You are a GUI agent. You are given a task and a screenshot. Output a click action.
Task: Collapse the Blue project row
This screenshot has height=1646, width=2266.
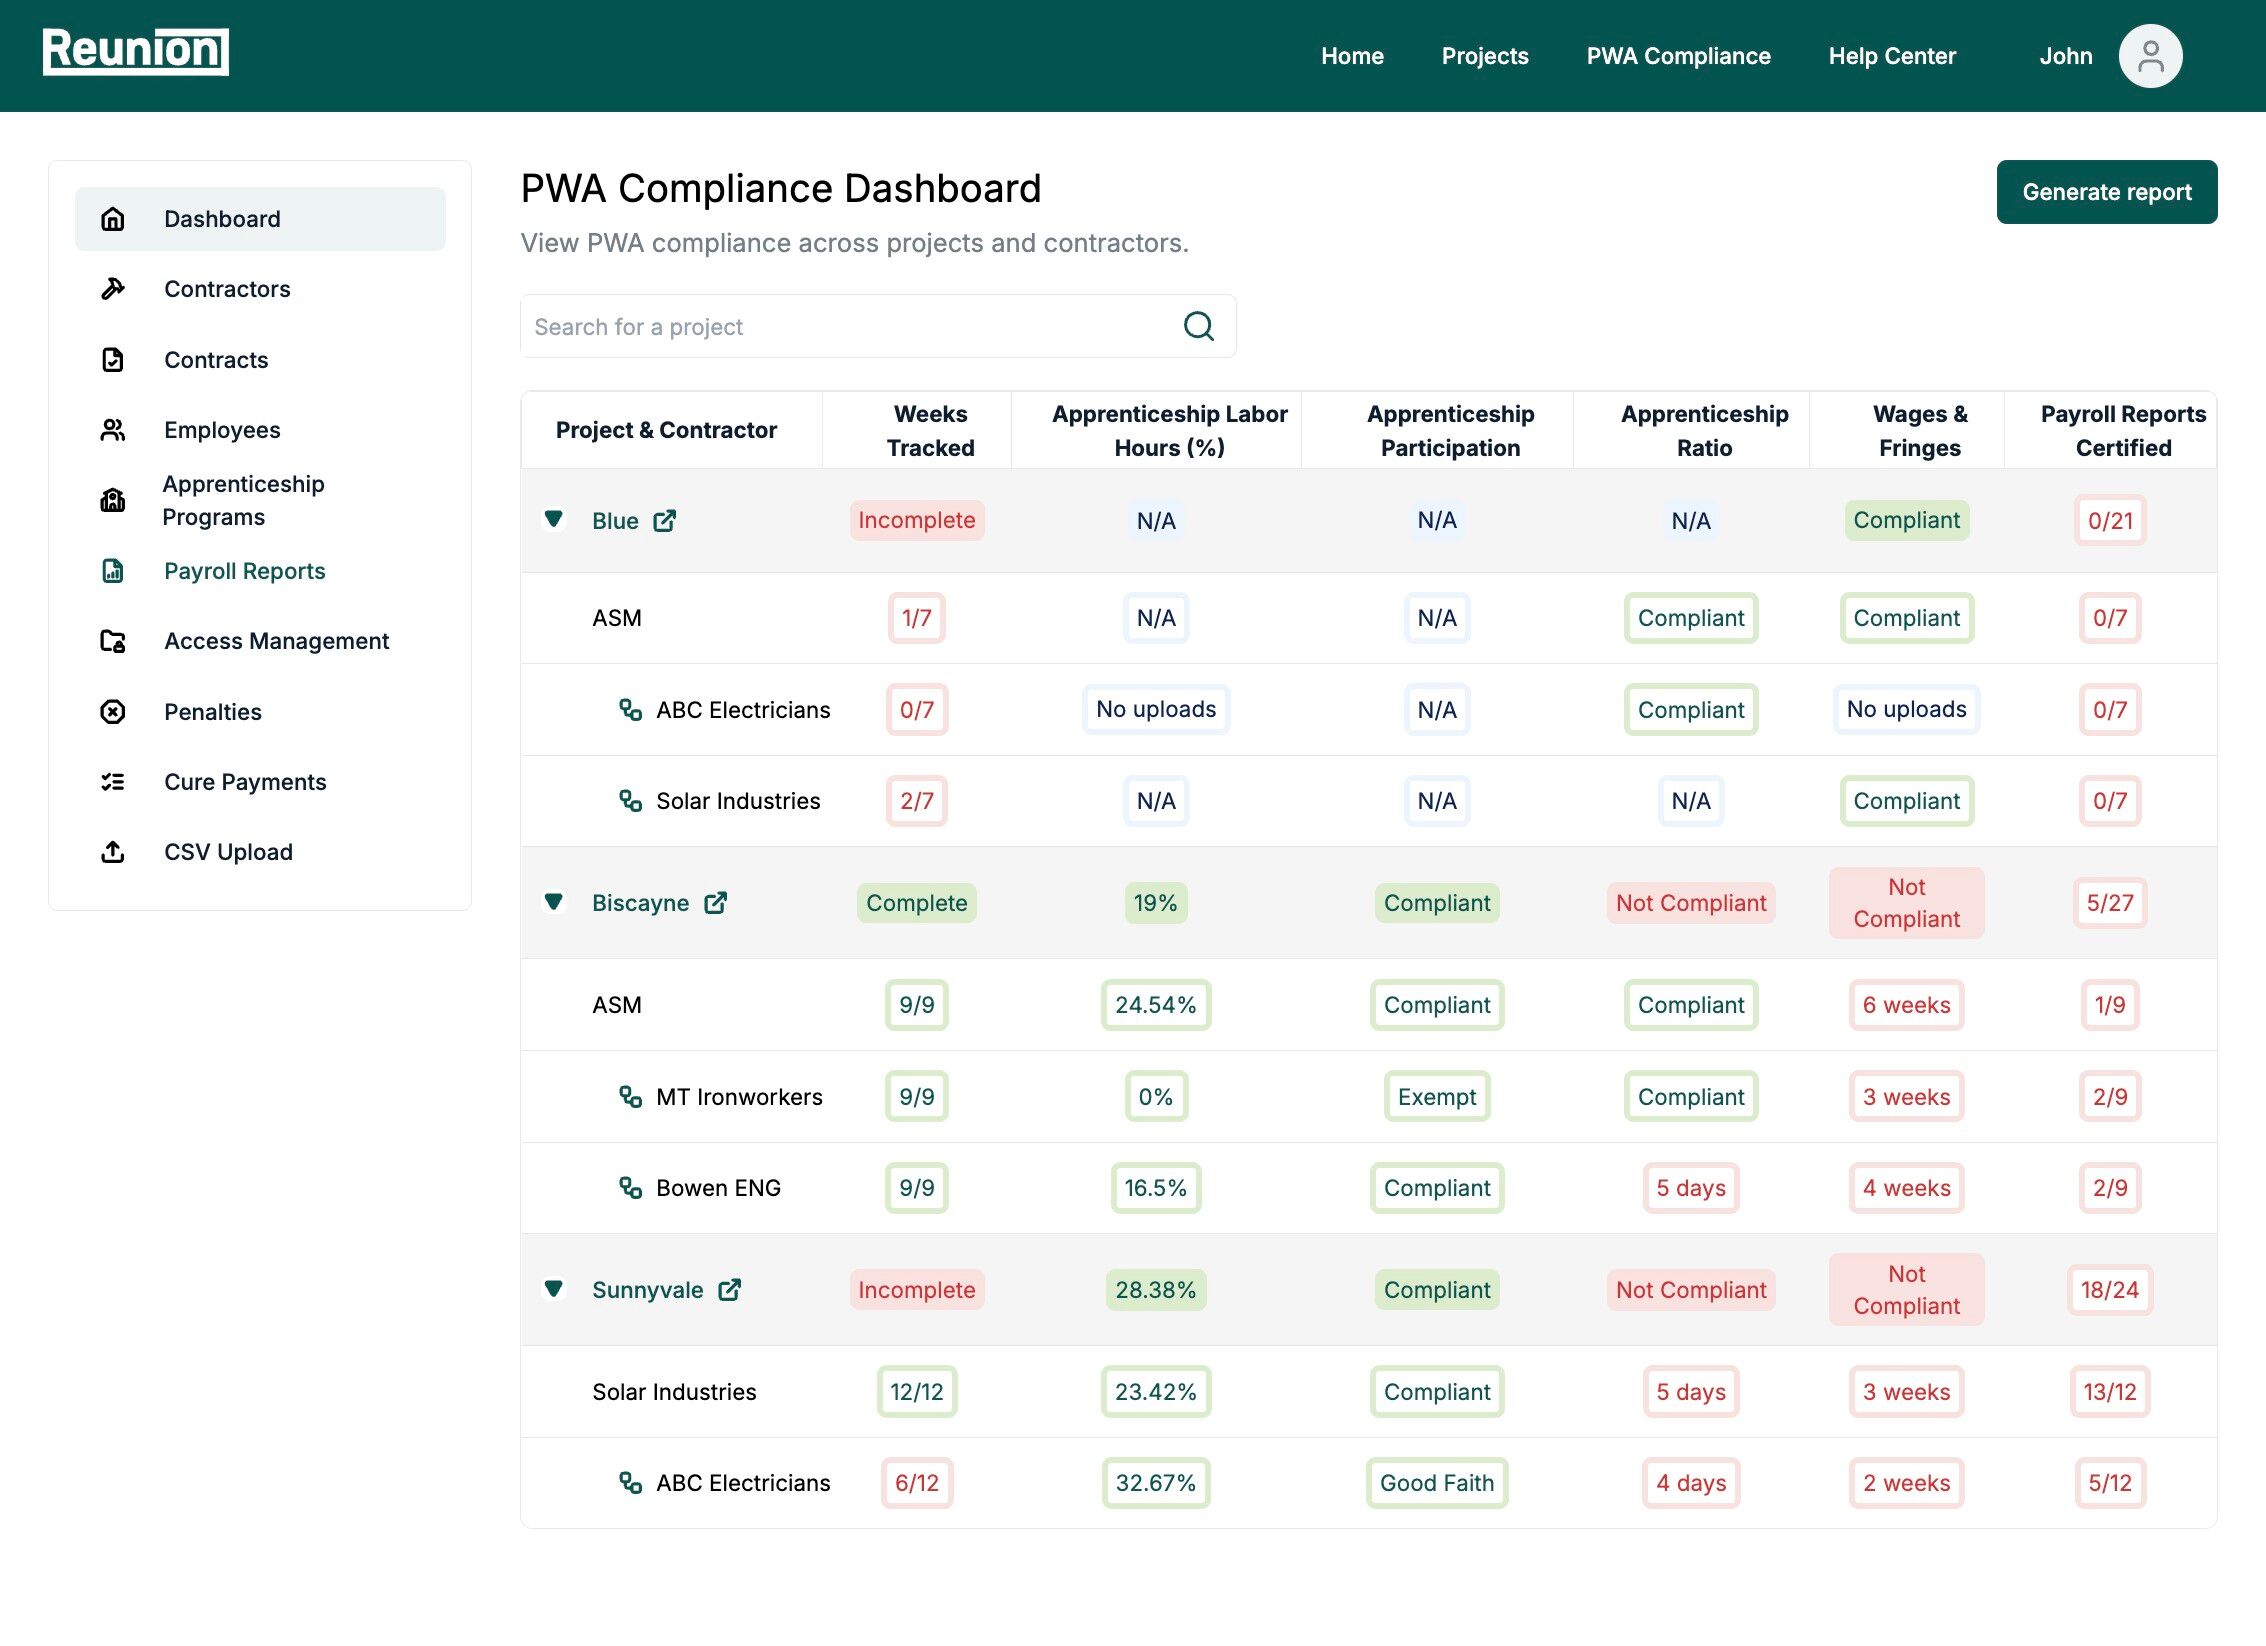[x=553, y=519]
